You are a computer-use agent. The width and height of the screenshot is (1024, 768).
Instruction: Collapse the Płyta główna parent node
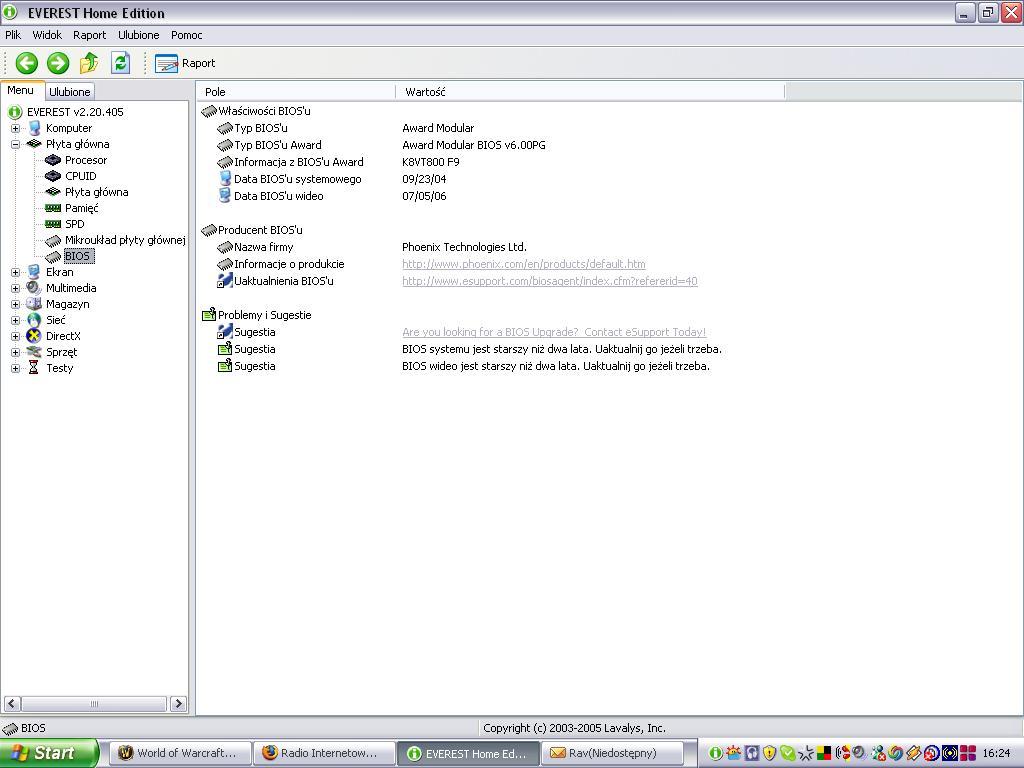pos(15,144)
